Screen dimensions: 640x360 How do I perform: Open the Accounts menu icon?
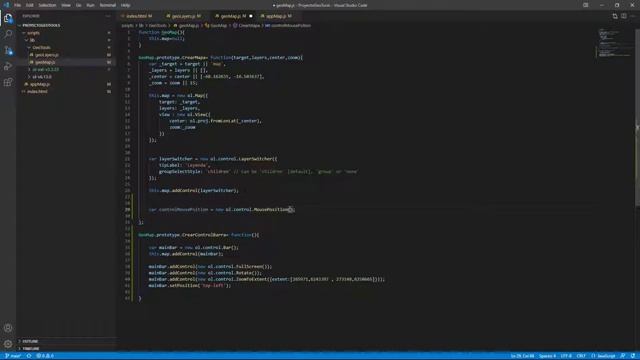click(8, 328)
